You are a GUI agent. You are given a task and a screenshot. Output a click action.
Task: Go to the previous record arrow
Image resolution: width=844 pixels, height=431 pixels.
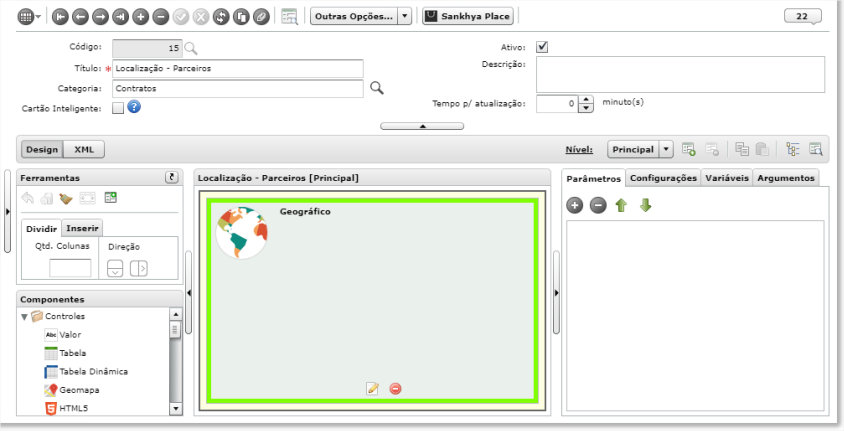click(80, 17)
